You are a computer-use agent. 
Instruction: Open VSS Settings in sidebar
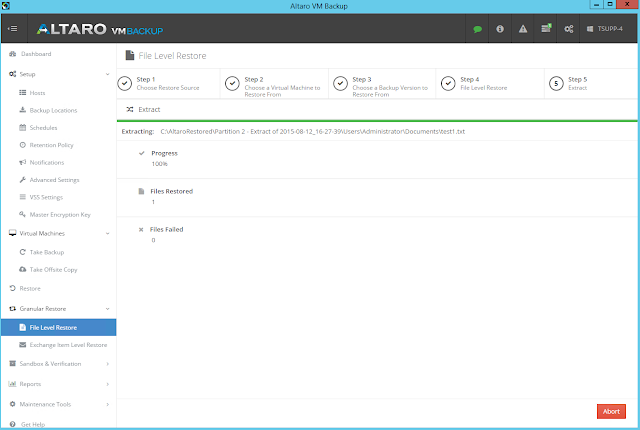click(x=46, y=197)
